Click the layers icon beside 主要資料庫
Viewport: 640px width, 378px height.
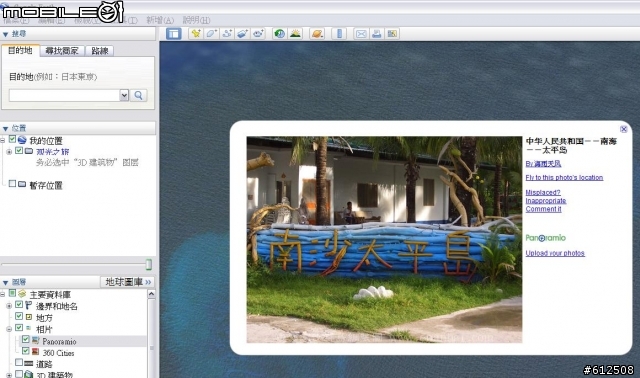coord(22,294)
